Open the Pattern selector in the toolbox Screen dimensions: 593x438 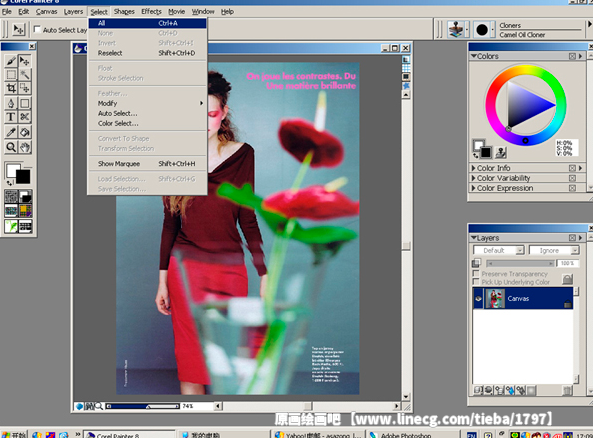pyautogui.click(x=11, y=210)
